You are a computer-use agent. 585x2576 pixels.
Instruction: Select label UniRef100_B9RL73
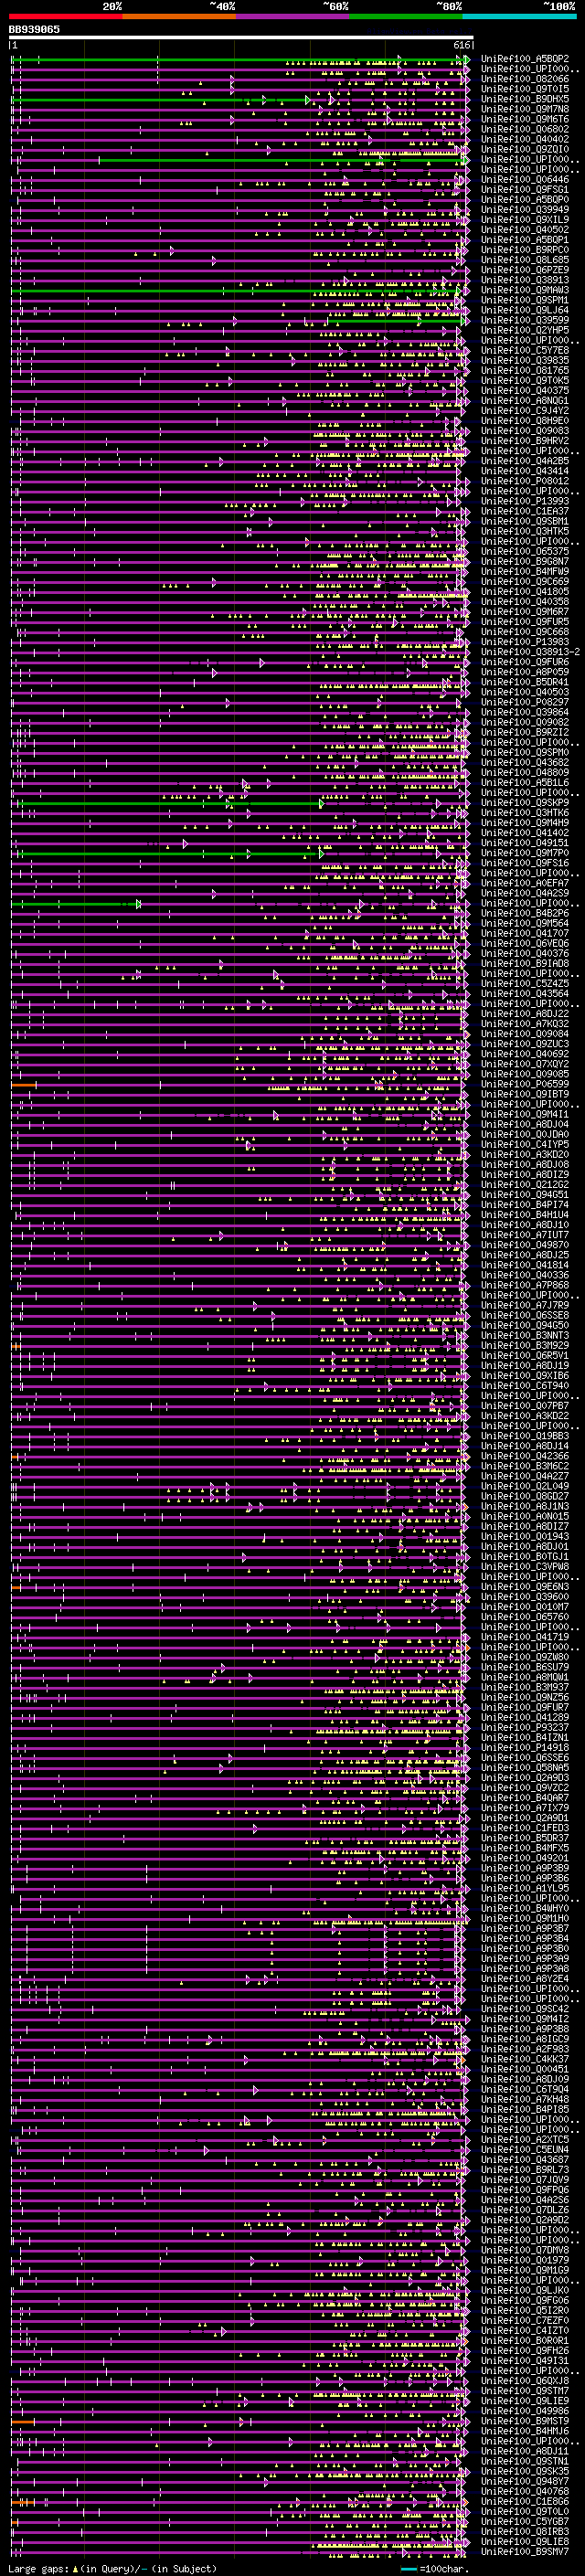(x=525, y=2171)
